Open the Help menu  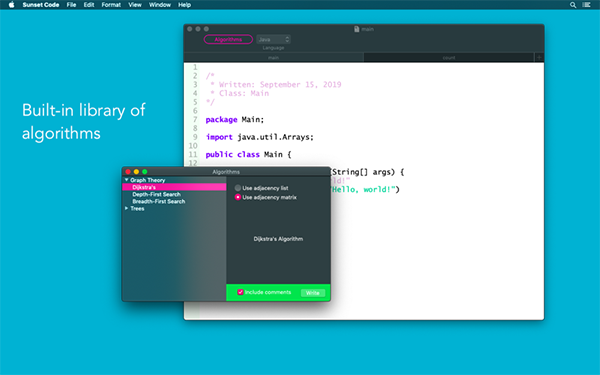pyautogui.click(x=184, y=5)
